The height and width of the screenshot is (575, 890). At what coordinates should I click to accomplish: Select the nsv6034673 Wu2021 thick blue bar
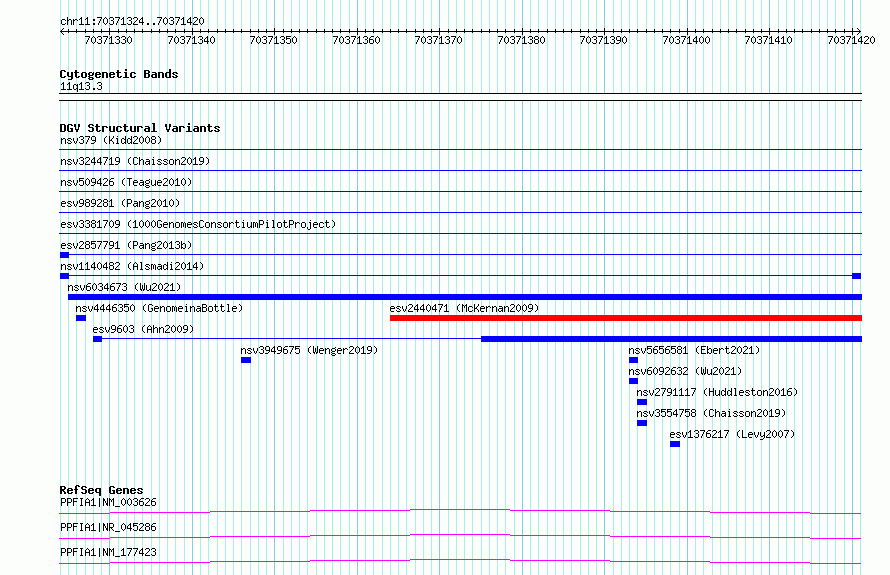465,297
